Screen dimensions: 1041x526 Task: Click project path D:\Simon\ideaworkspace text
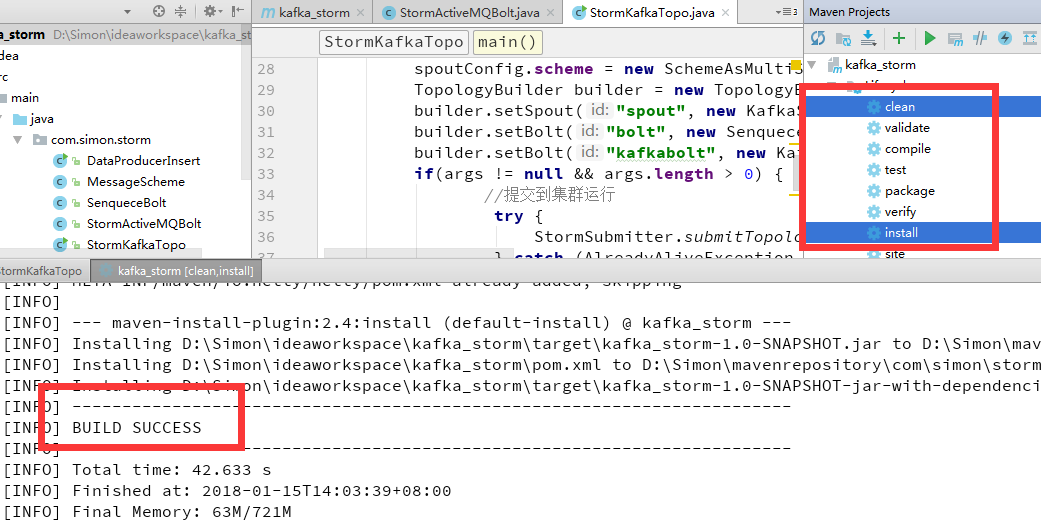click(x=153, y=35)
